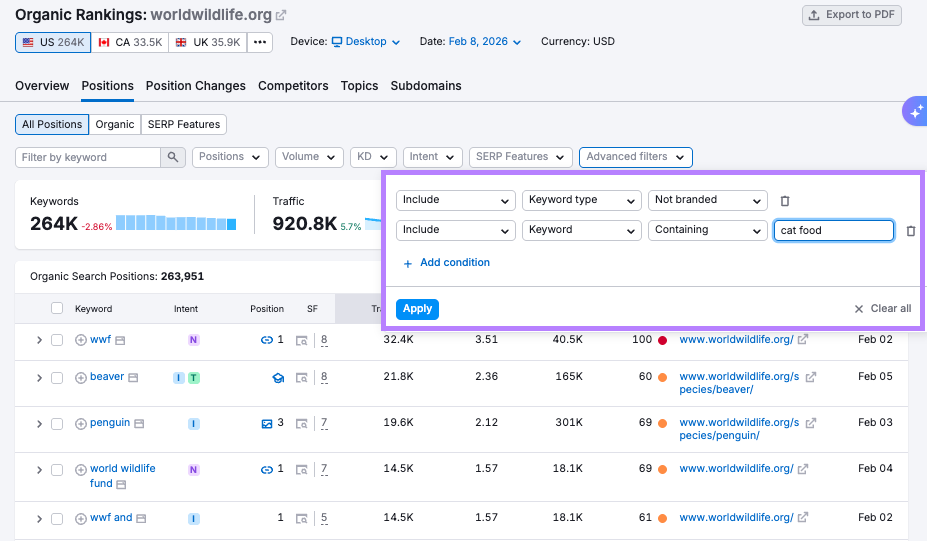Delete the 'Not branded' filter condition
This screenshot has height=541, width=927.
click(x=785, y=201)
